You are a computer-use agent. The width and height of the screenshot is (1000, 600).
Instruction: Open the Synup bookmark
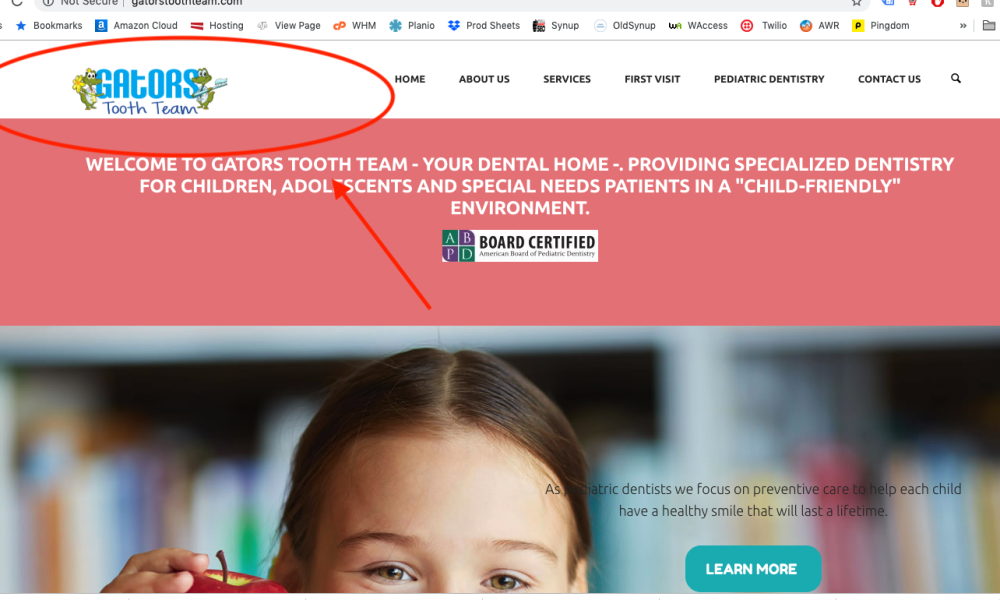click(555, 26)
